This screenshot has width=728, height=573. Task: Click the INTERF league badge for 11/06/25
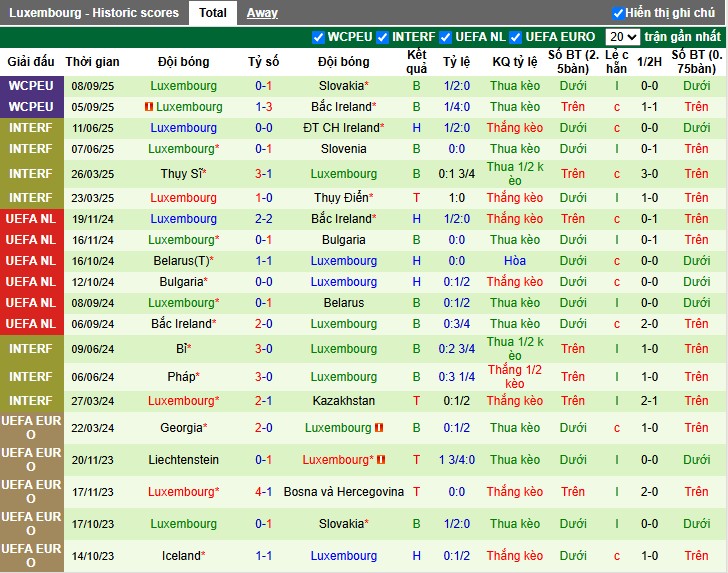pos(30,128)
